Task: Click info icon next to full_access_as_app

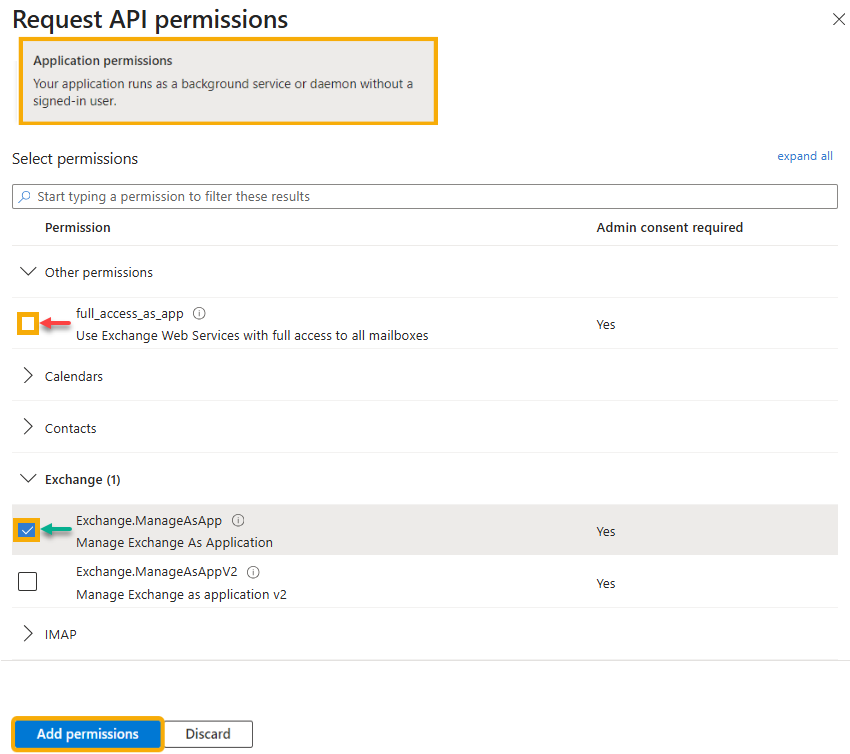Action: (199, 313)
